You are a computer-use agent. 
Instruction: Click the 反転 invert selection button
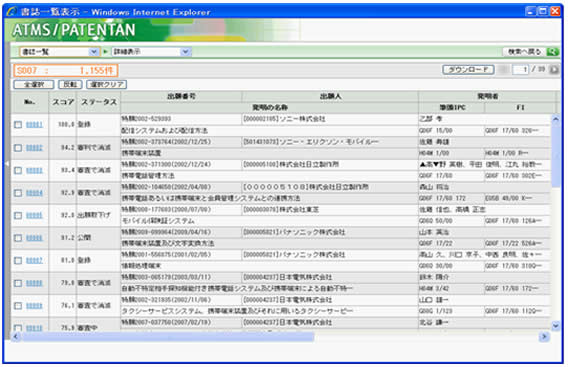(x=70, y=84)
